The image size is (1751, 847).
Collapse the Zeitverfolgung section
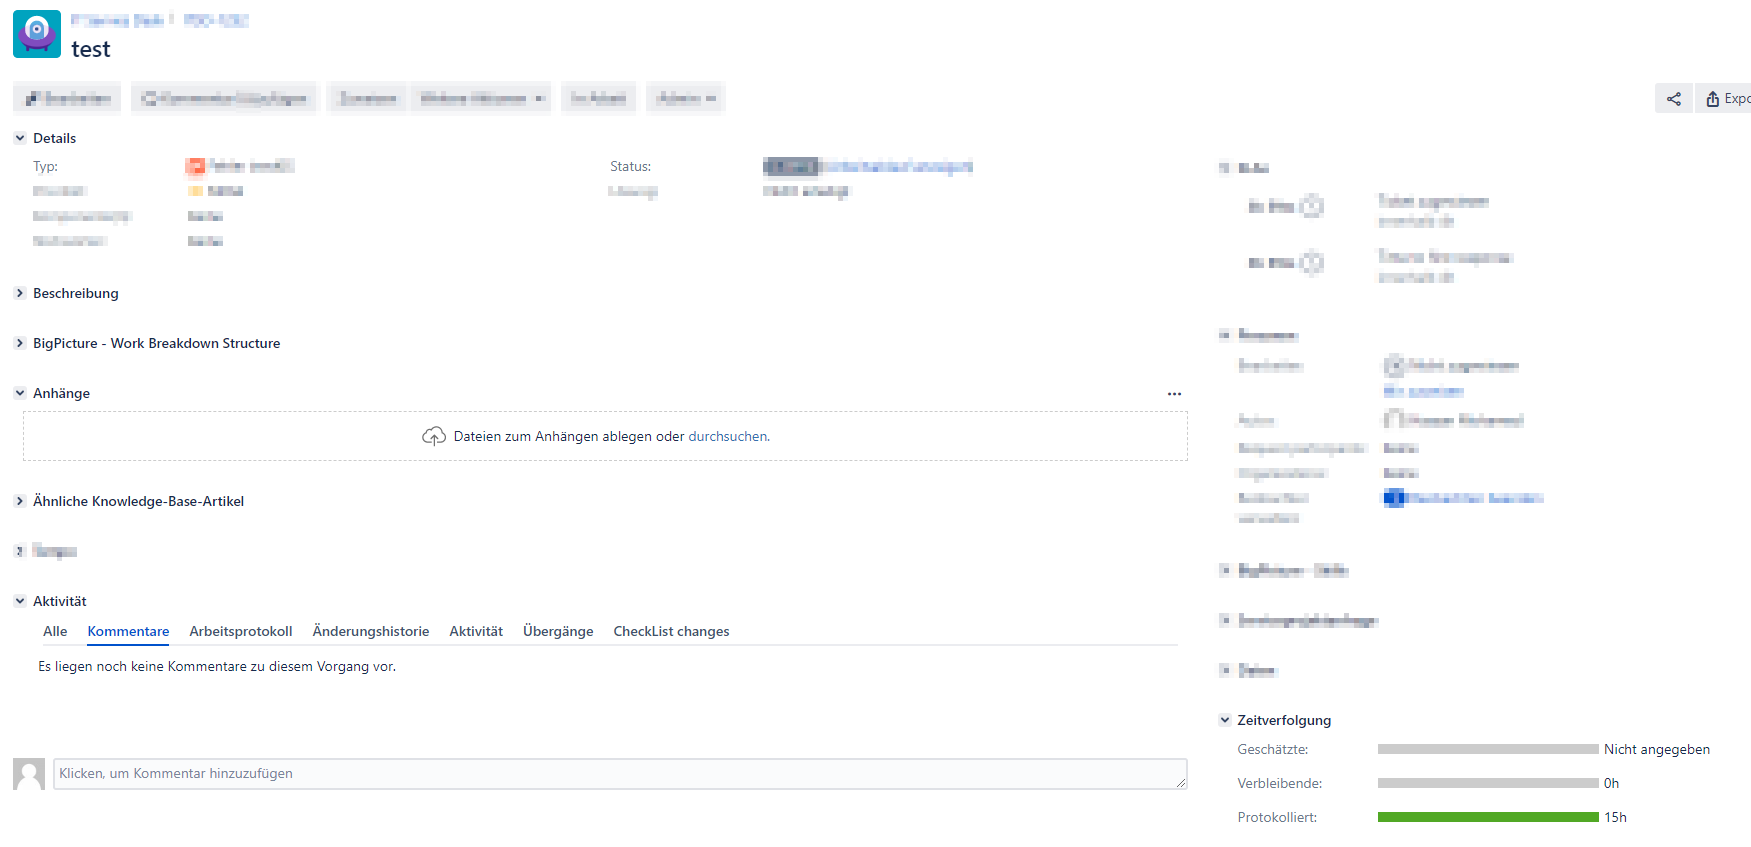coord(1225,720)
